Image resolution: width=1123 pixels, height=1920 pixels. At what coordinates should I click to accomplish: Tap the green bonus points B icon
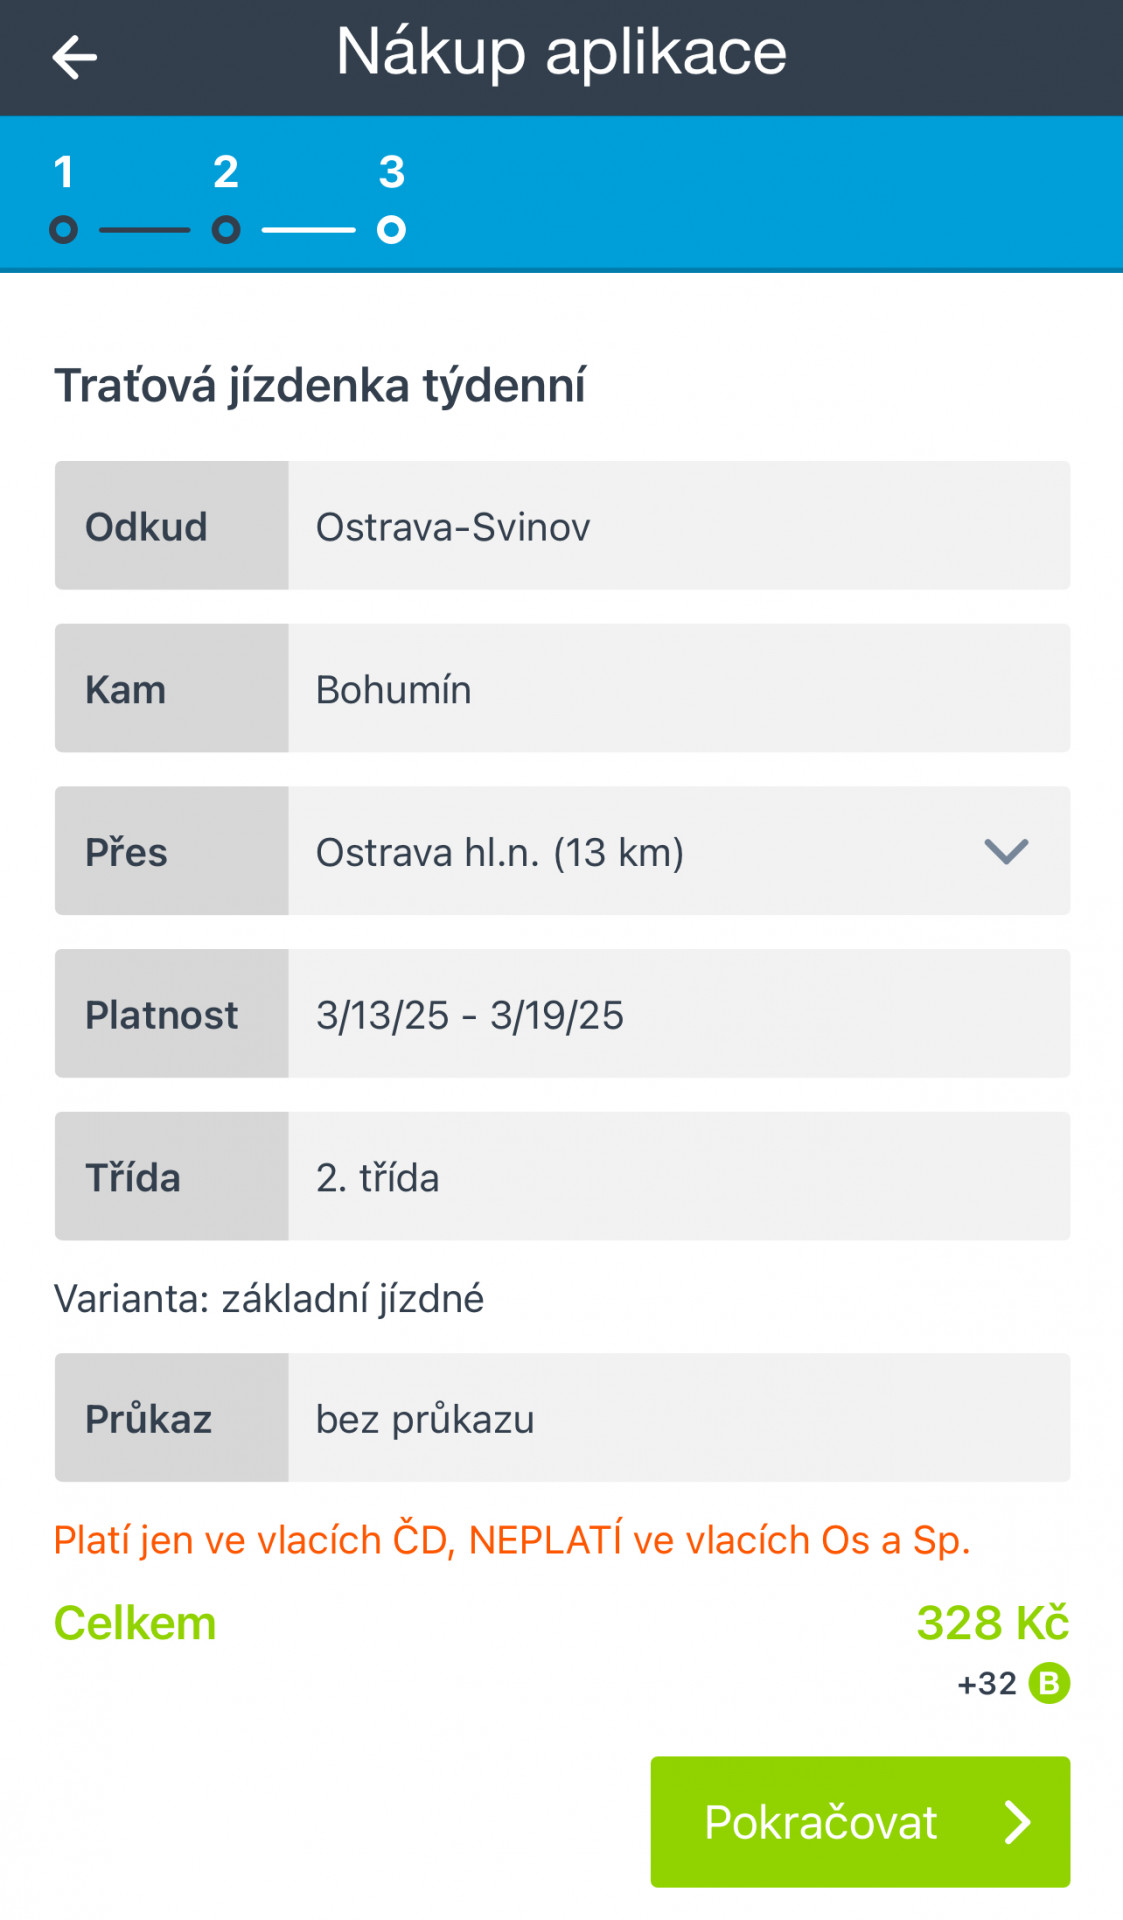1049,1683
